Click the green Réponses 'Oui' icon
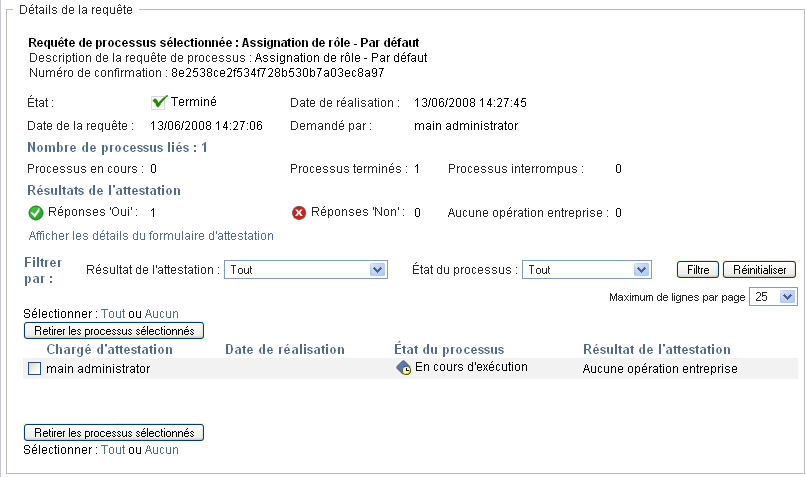The image size is (806, 477). 36,212
